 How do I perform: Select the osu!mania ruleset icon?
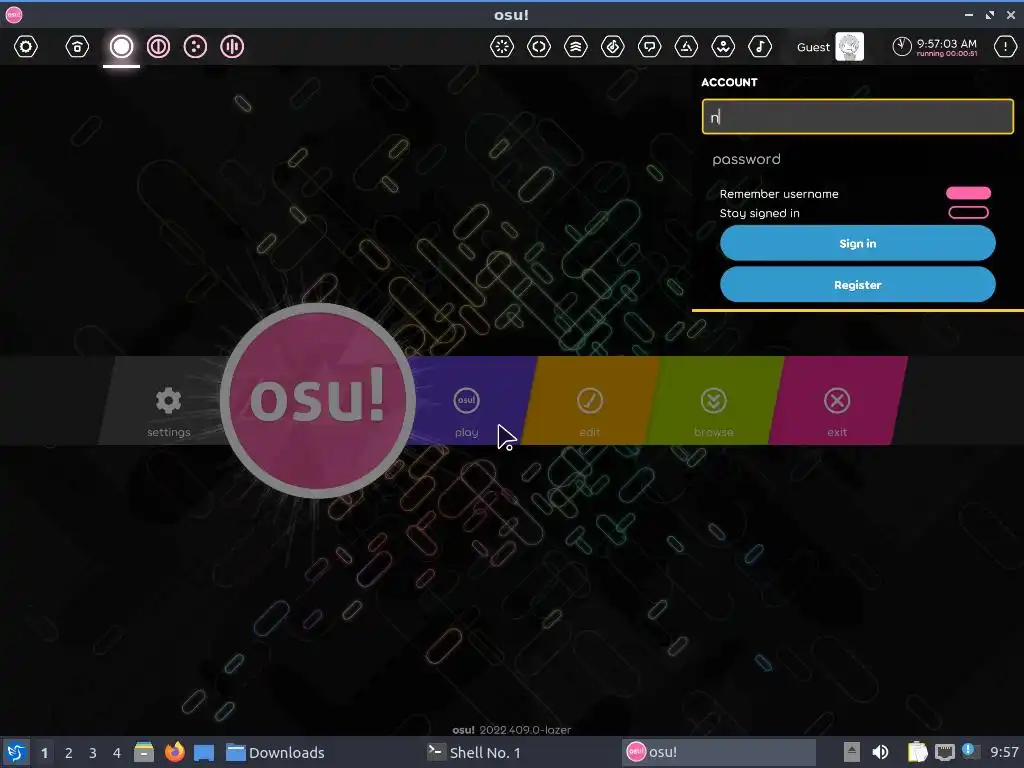tap(232, 46)
